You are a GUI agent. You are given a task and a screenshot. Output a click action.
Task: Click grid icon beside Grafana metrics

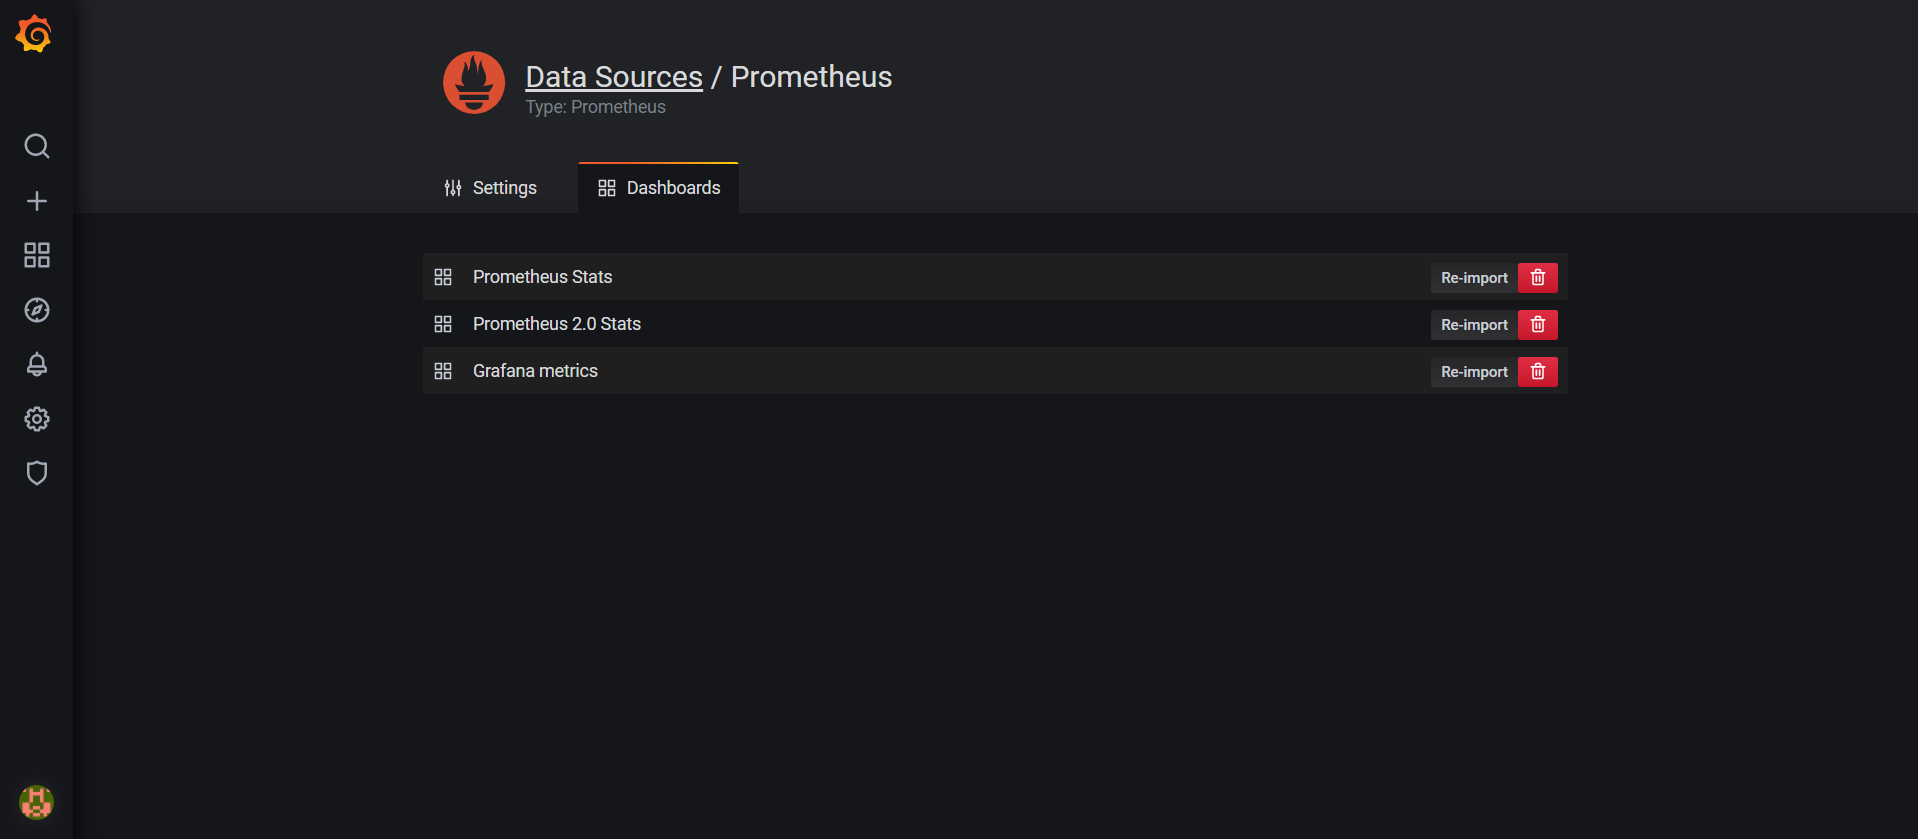coord(443,371)
